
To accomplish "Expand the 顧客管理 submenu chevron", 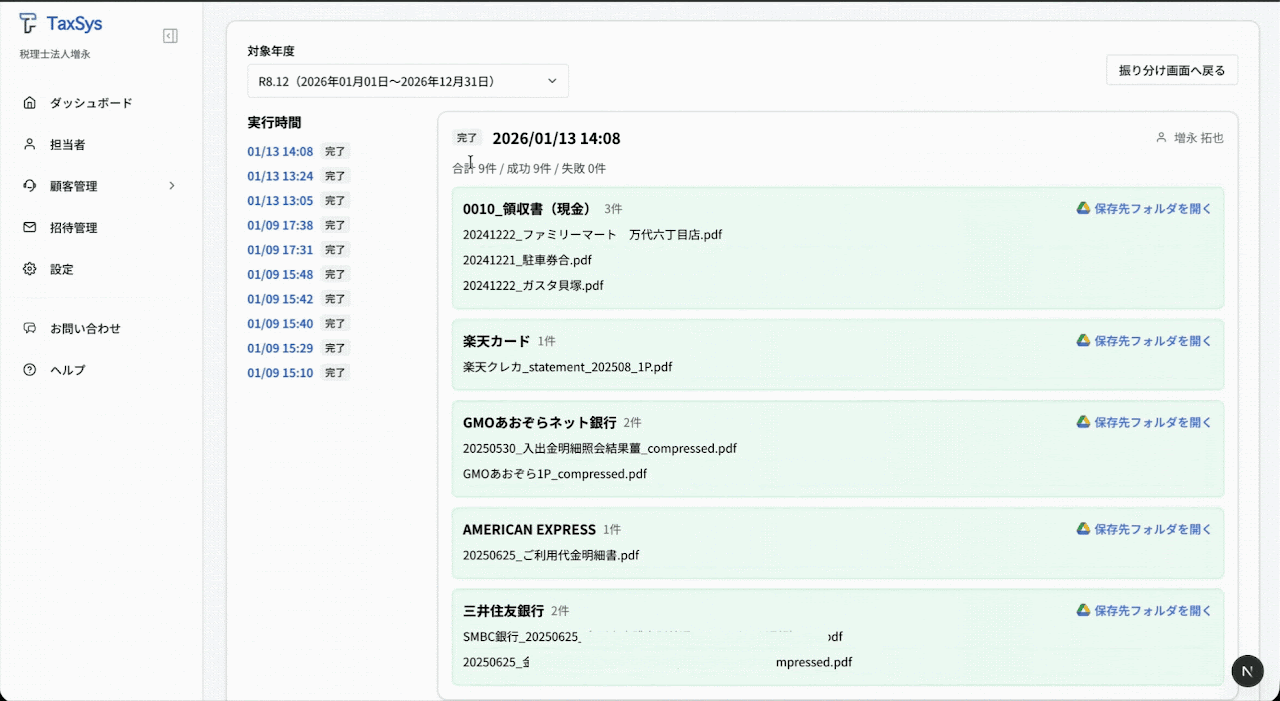I will 172,186.
